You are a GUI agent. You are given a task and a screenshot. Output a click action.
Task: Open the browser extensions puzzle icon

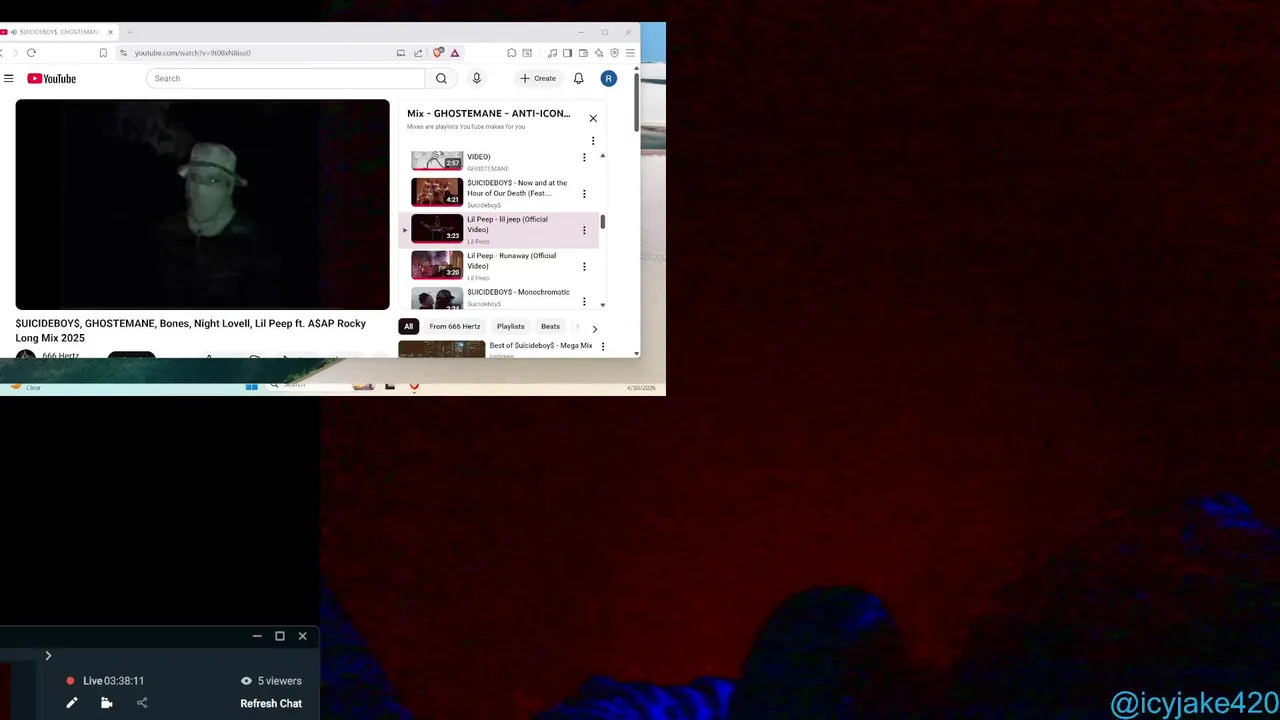pyautogui.click(x=512, y=53)
